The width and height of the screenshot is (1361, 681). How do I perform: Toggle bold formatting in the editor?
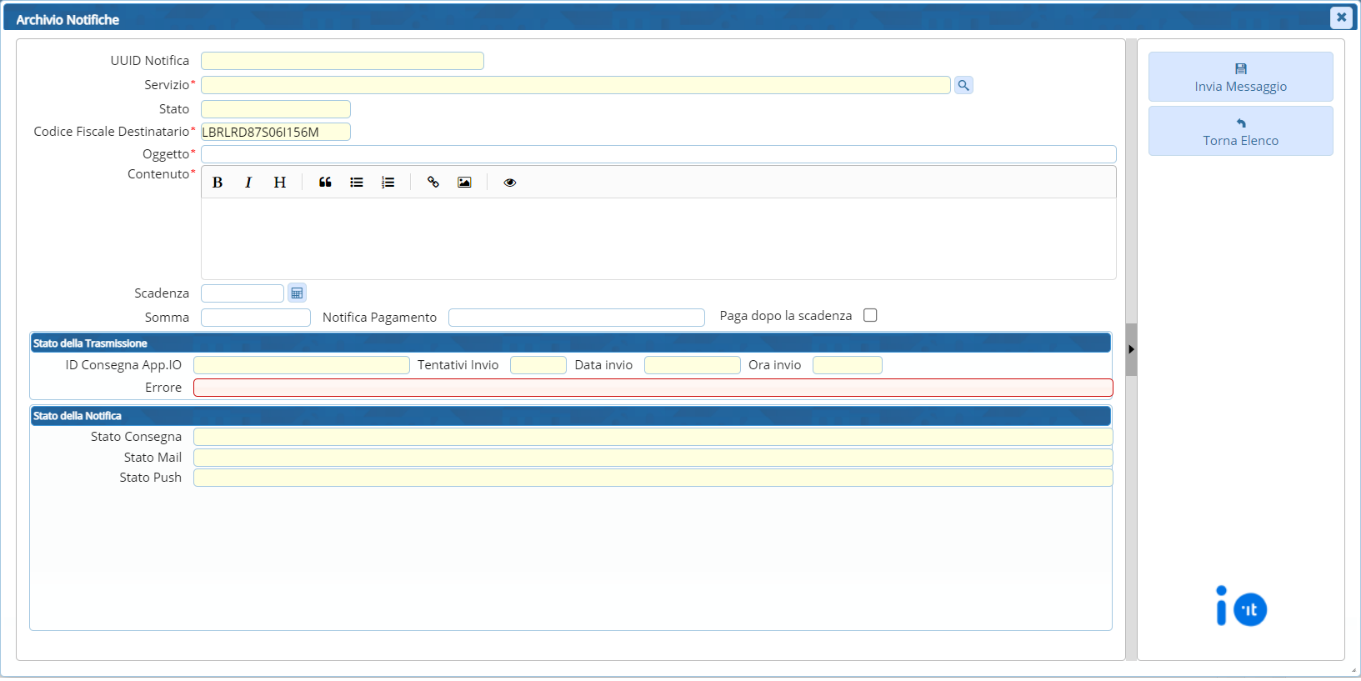pyautogui.click(x=217, y=182)
